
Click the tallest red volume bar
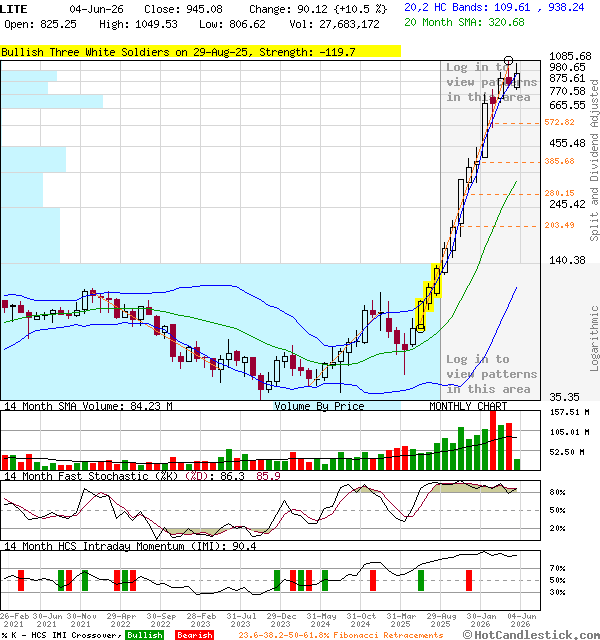[x=493, y=440]
